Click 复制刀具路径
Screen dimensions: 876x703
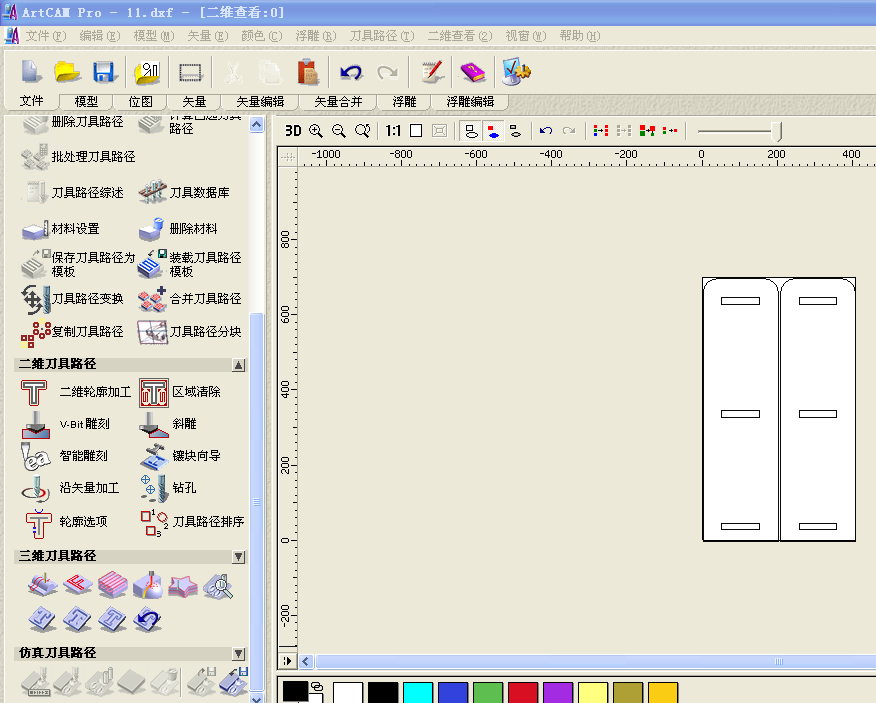point(72,332)
